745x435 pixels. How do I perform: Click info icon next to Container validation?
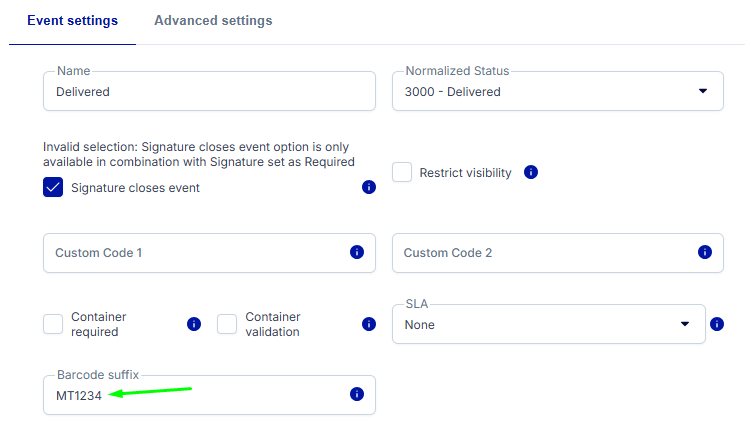[369, 324]
